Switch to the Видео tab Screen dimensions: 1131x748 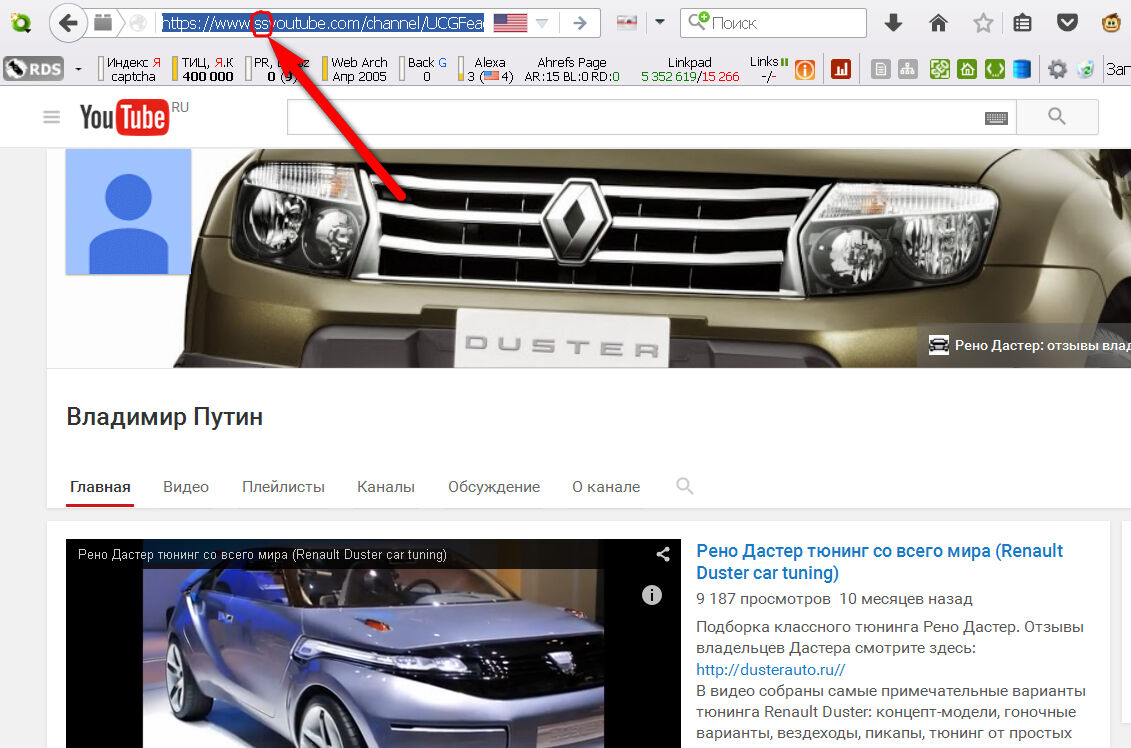point(186,487)
